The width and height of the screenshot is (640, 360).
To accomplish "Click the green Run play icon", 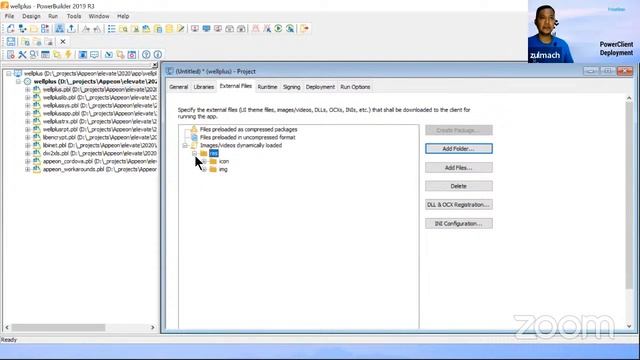I will point(278,29).
